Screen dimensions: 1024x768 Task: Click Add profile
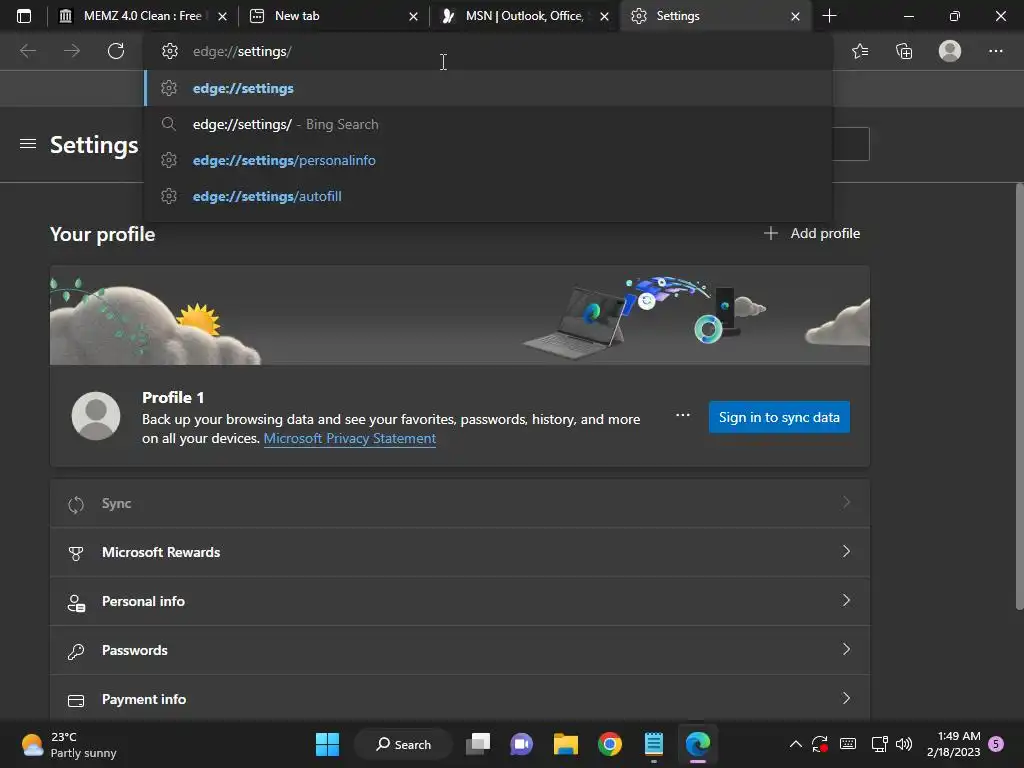click(x=812, y=233)
